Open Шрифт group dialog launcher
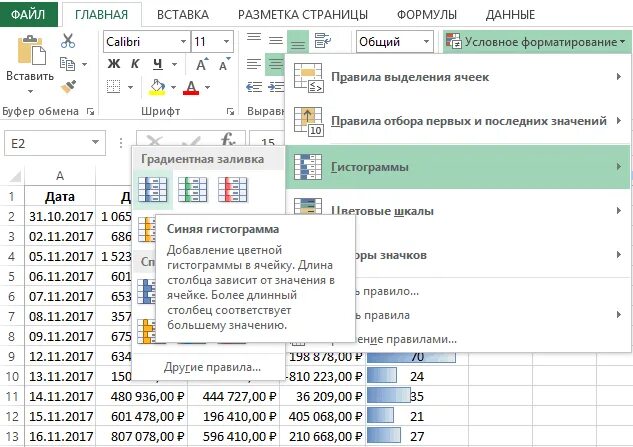The image size is (633, 447). [x=230, y=111]
